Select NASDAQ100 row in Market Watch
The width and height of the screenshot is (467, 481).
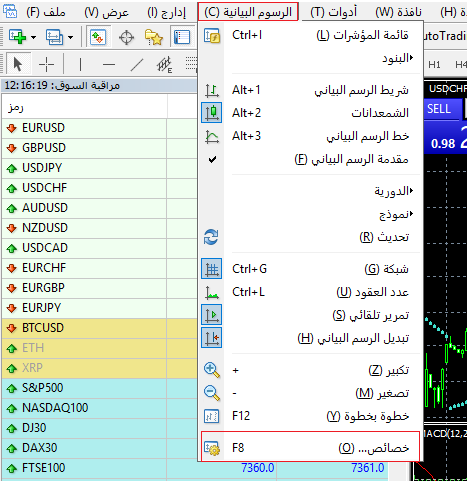[99, 408]
